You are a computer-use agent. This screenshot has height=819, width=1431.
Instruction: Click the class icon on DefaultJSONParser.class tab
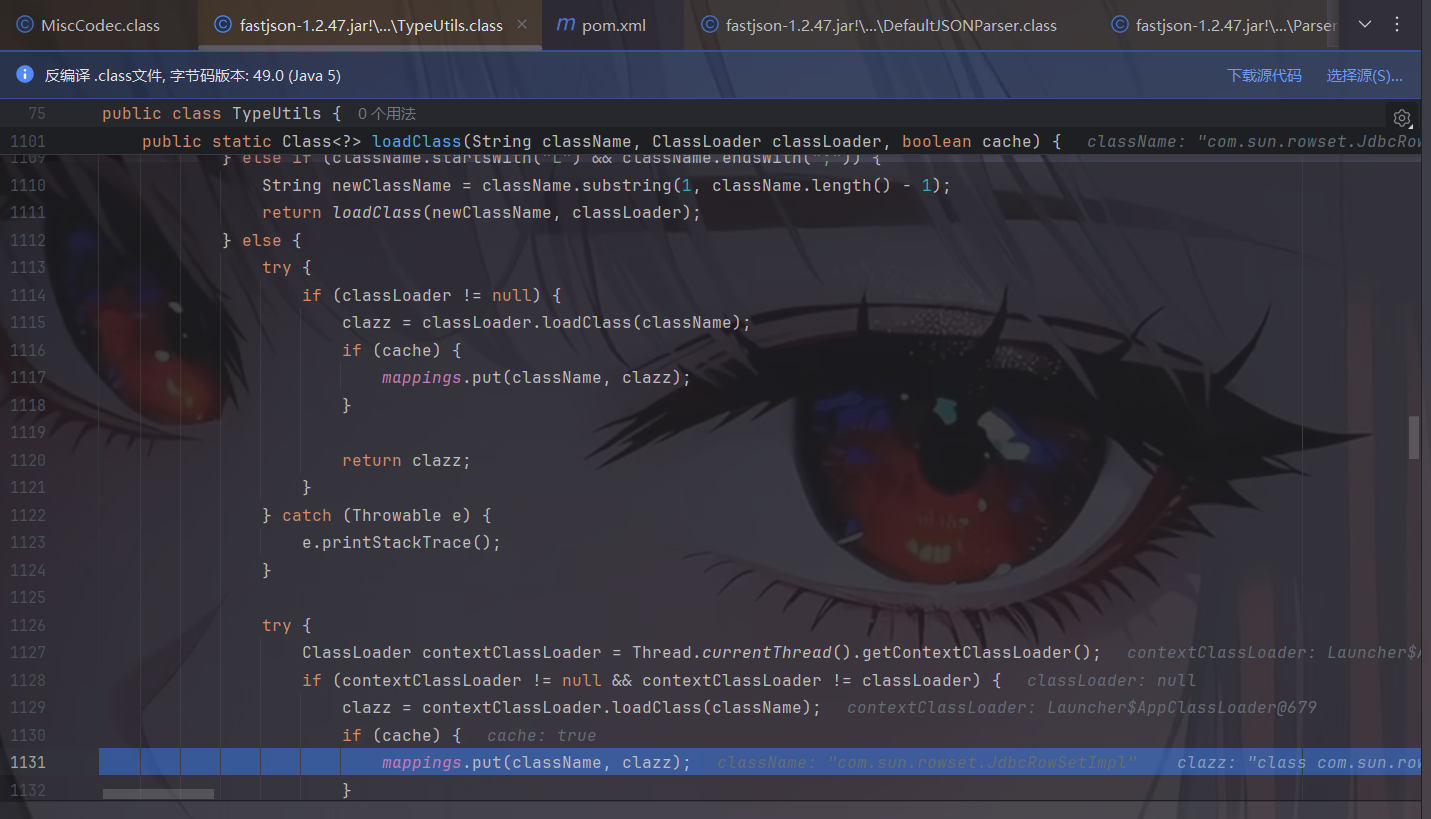click(710, 25)
